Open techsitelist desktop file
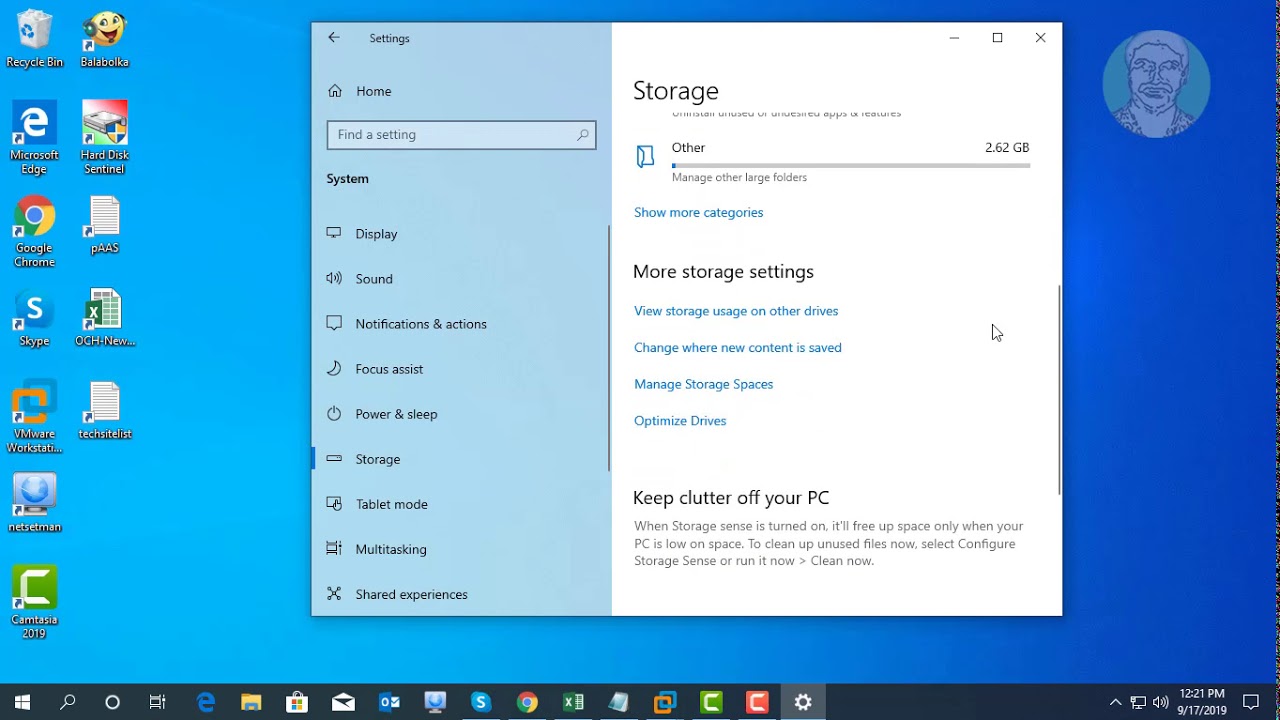This screenshot has height=720, width=1280. tap(104, 411)
